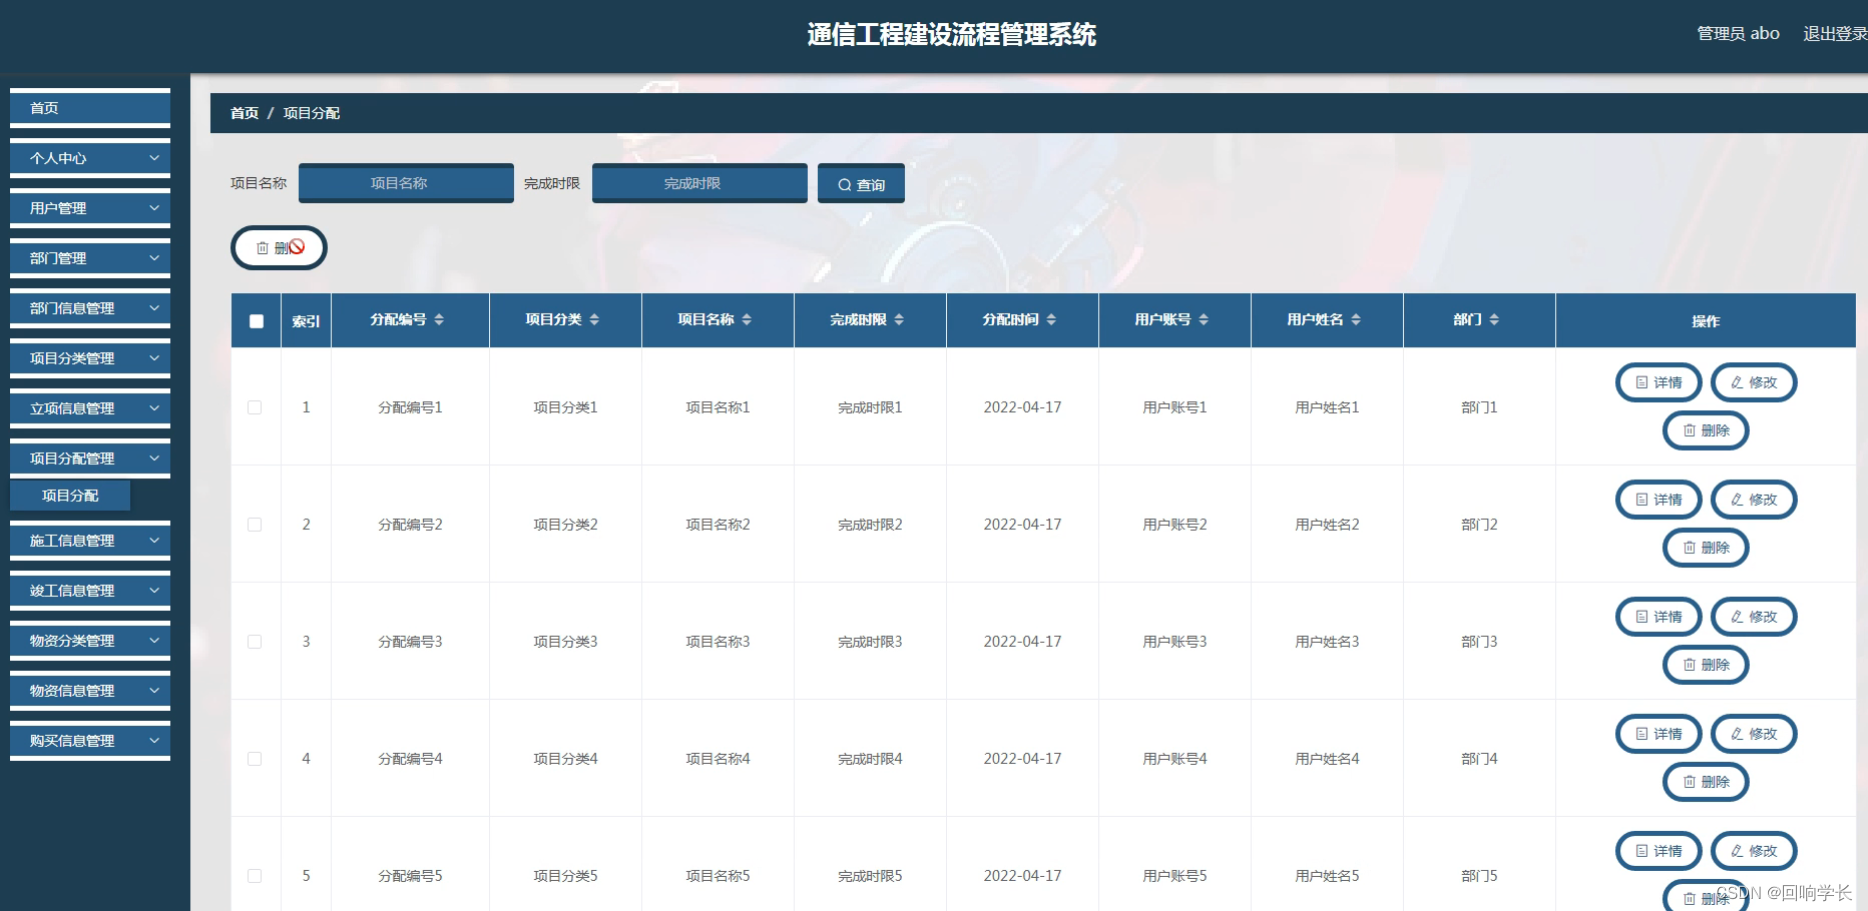
Task: Select the checkbox on row 4
Action: pos(255,758)
